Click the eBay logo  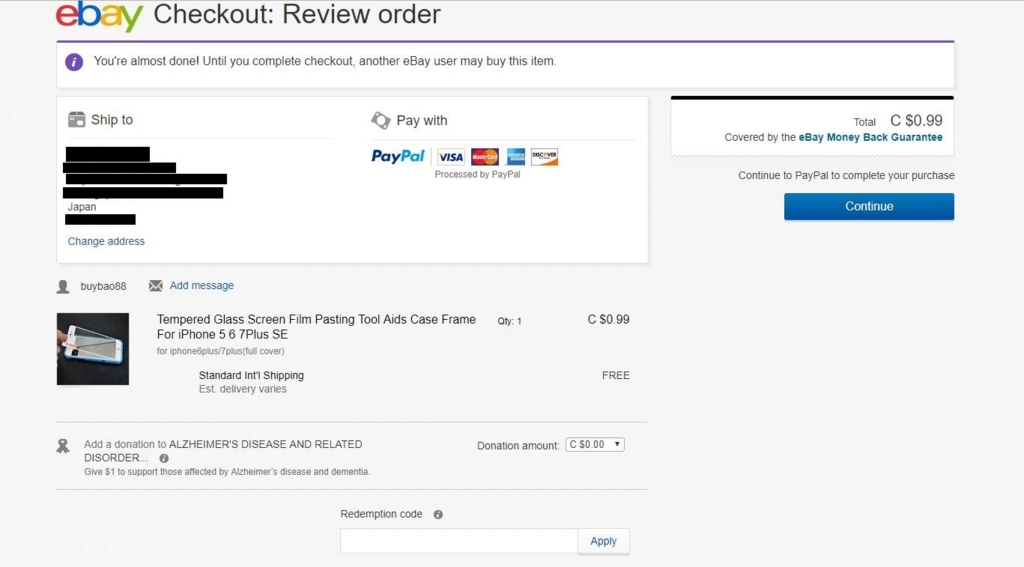coord(99,15)
